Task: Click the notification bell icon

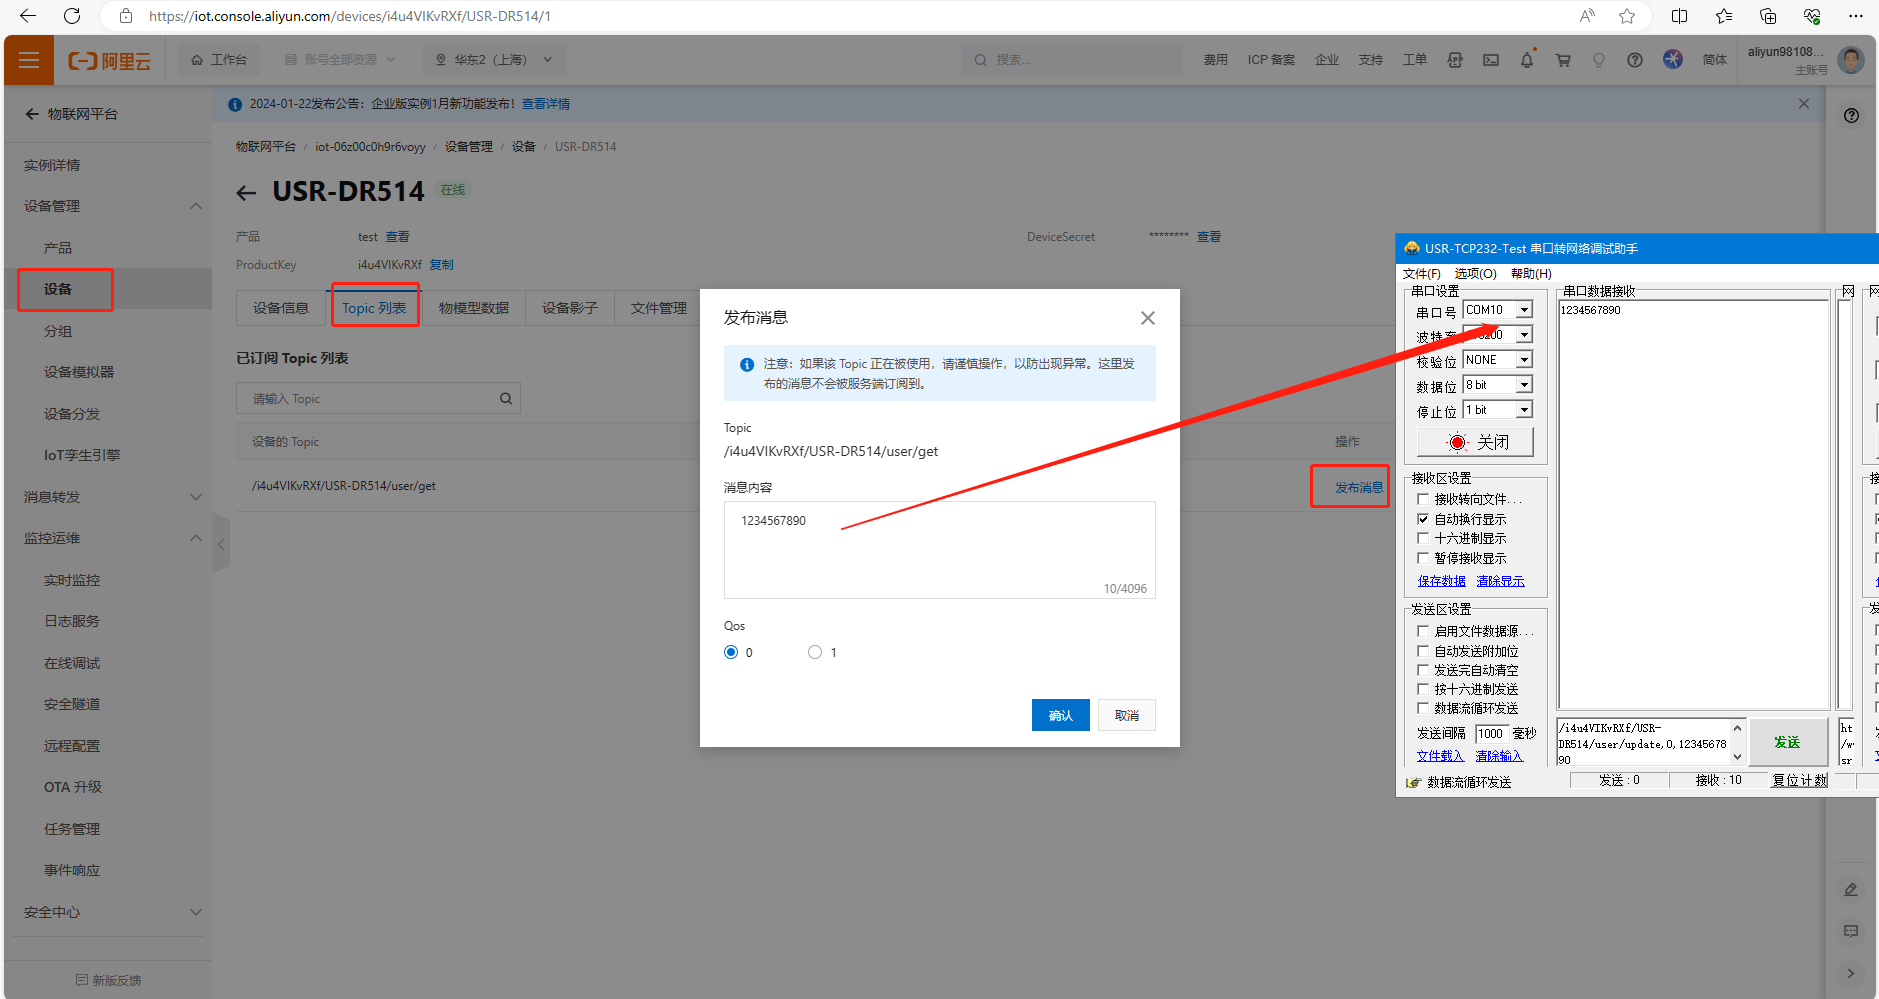Action: 1526,60
